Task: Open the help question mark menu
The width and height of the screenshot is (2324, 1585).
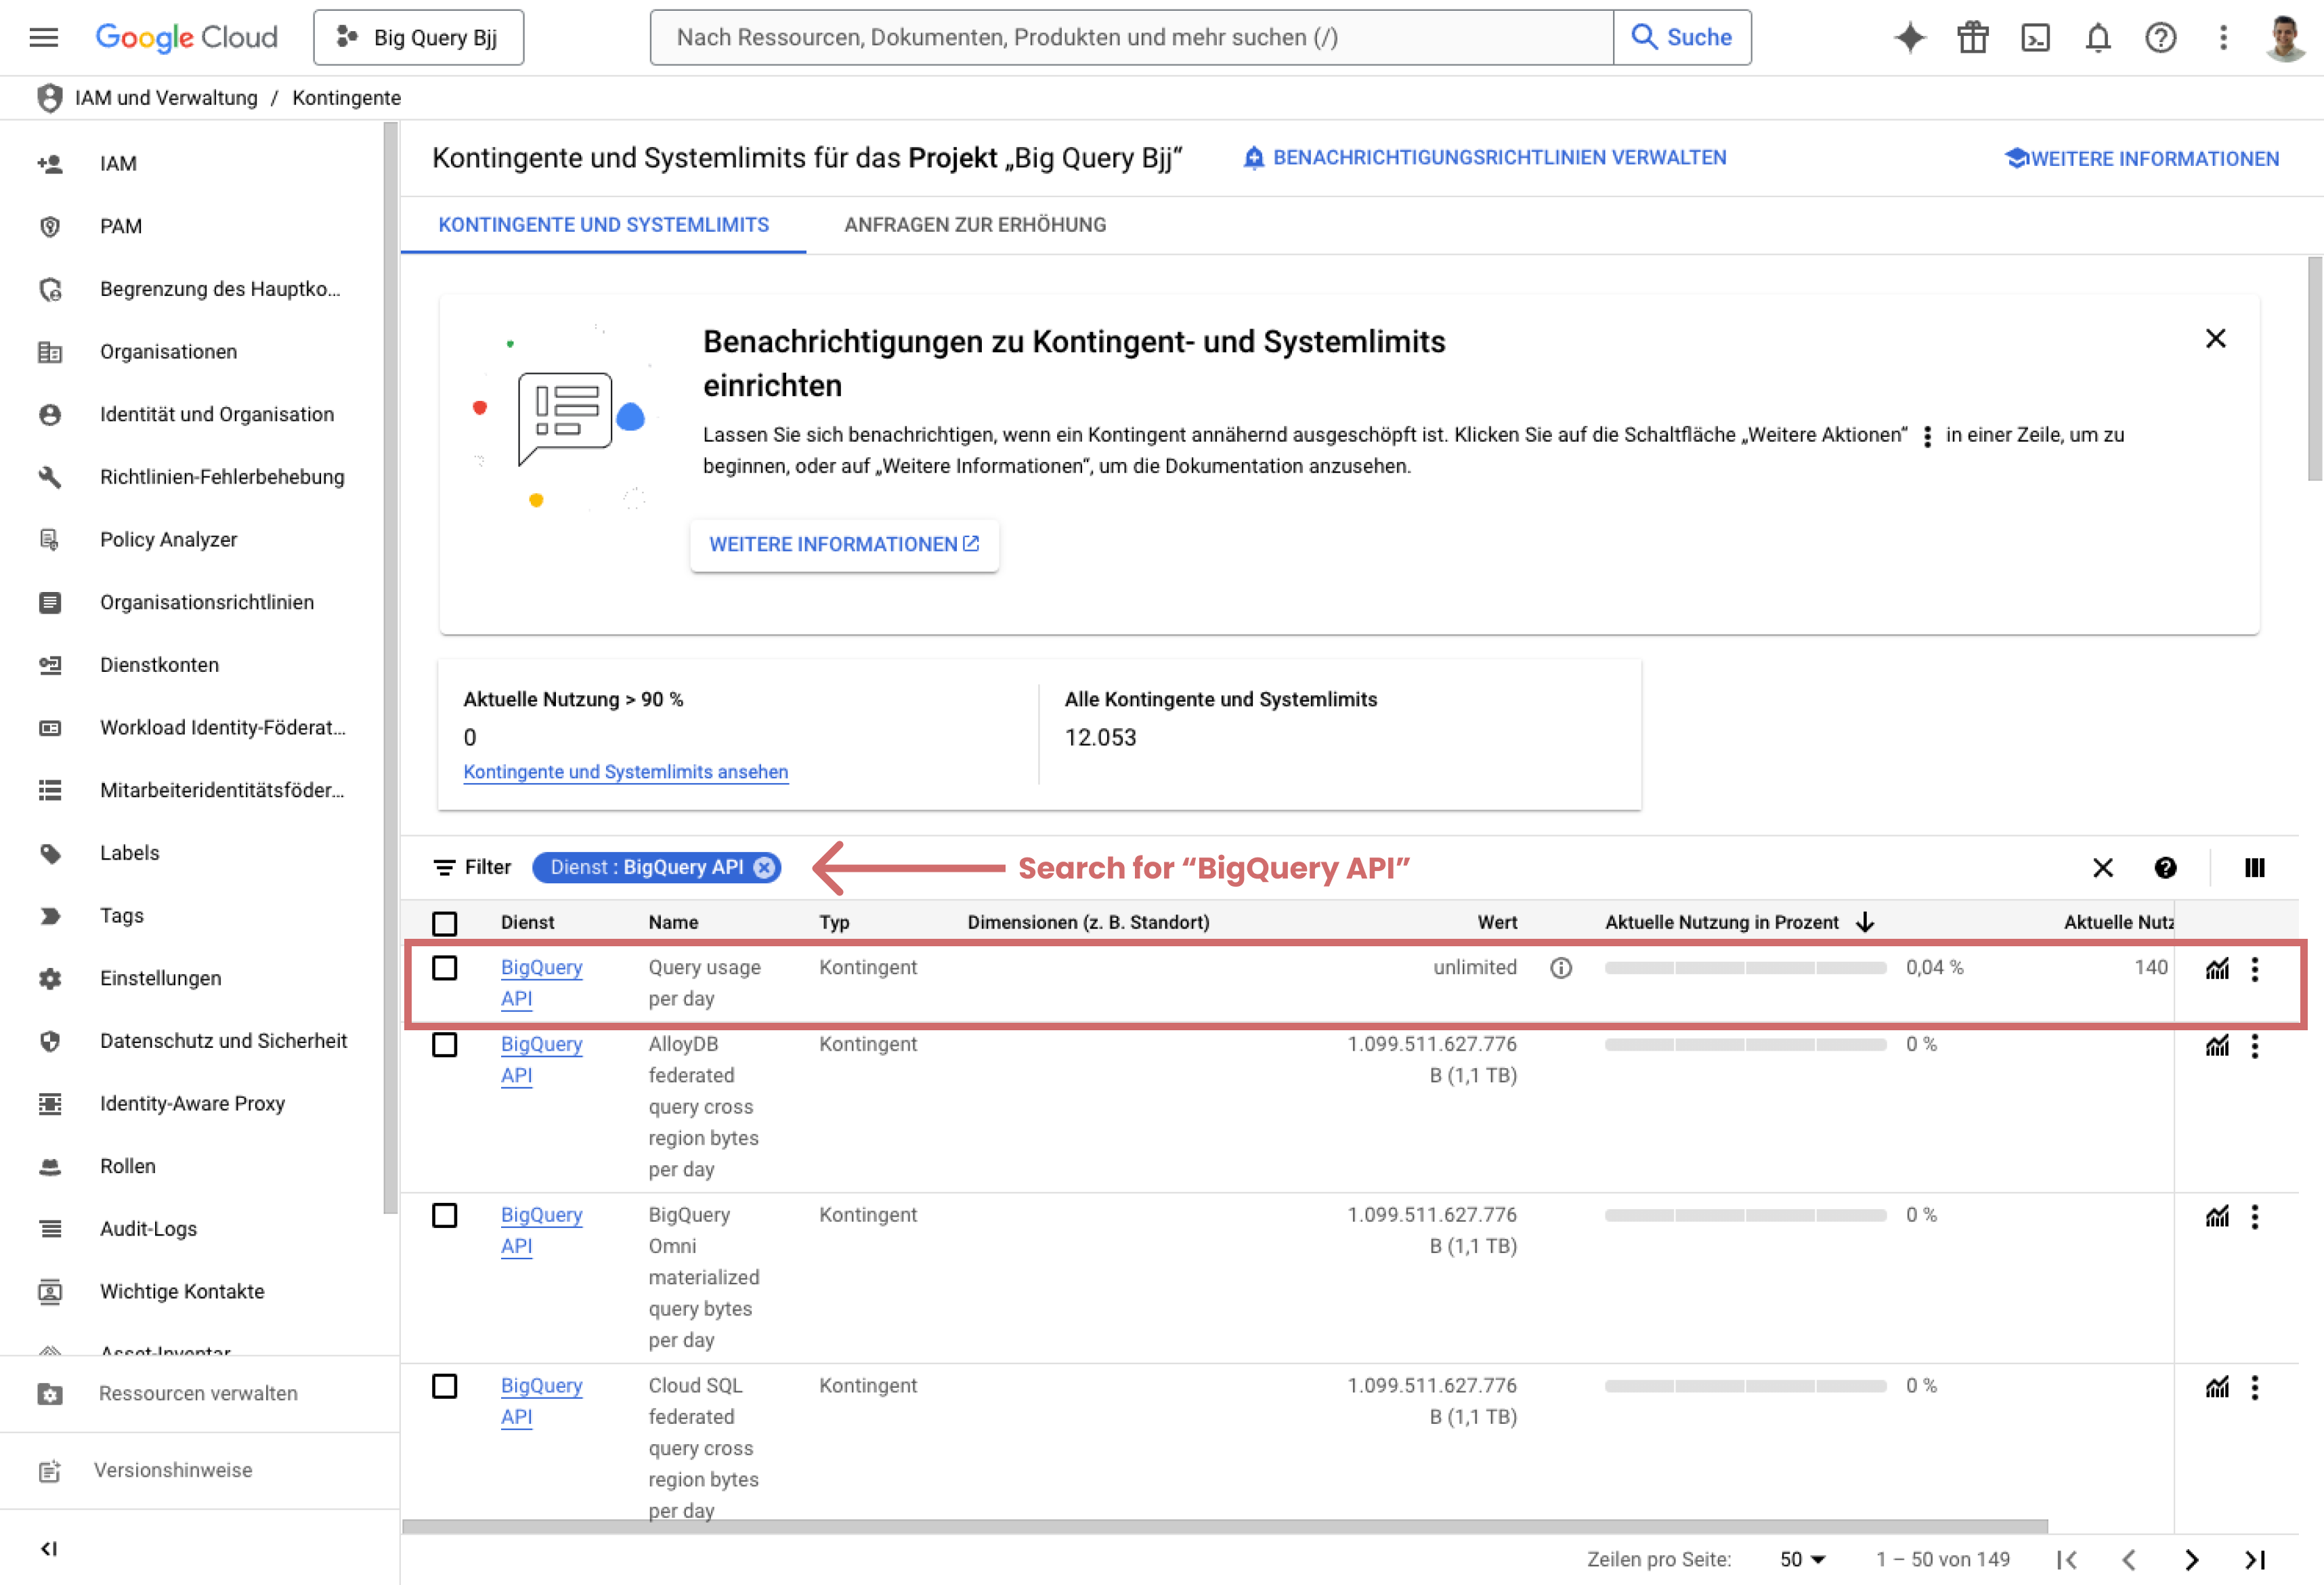Action: pyautogui.click(x=2160, y=38)
